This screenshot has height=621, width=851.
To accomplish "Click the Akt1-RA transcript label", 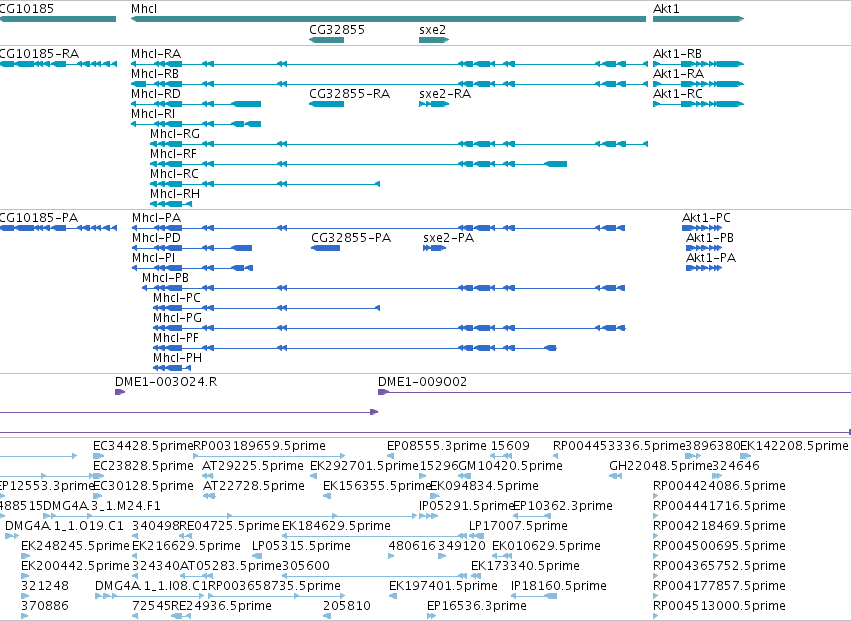I will [x=678, y=74].
